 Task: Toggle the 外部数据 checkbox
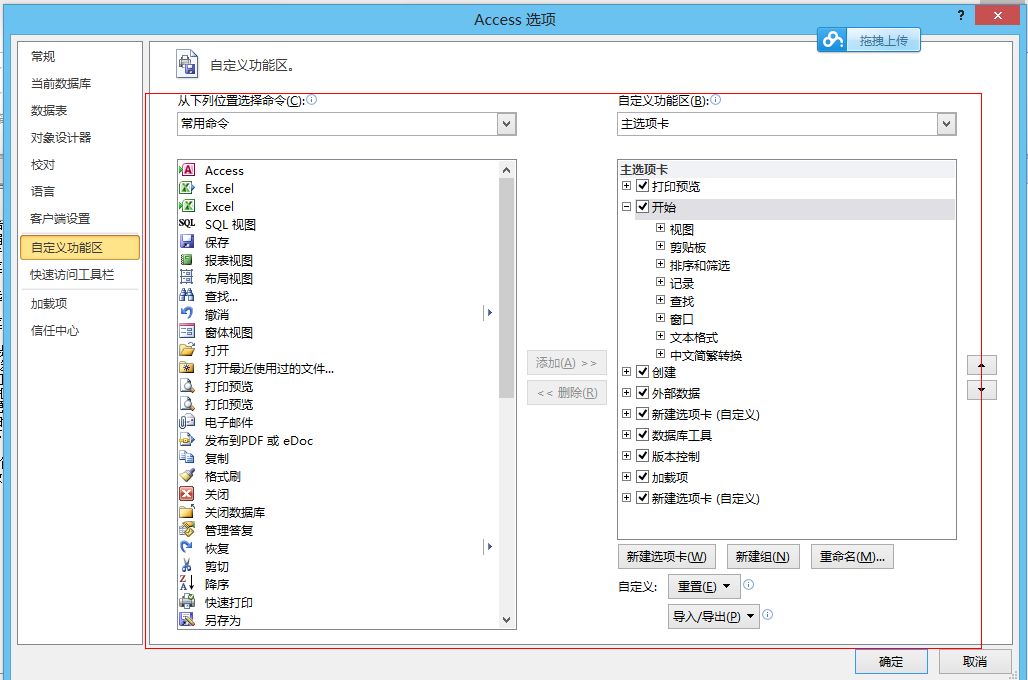pyautogui.click(x=642, y=393)
